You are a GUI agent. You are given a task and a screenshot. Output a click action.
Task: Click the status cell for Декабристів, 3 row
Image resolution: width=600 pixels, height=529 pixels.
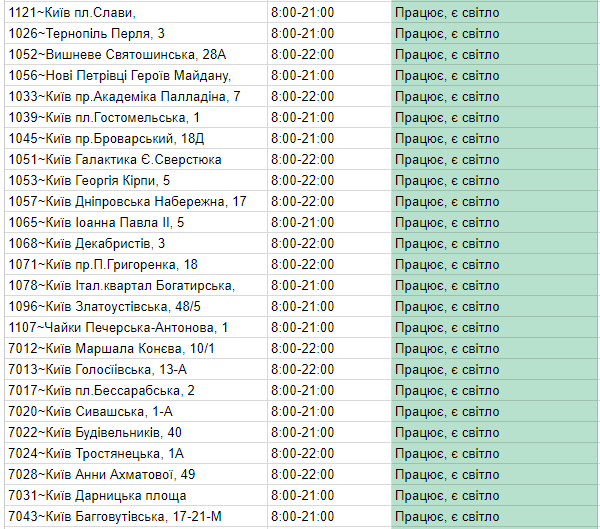point(494,243)
